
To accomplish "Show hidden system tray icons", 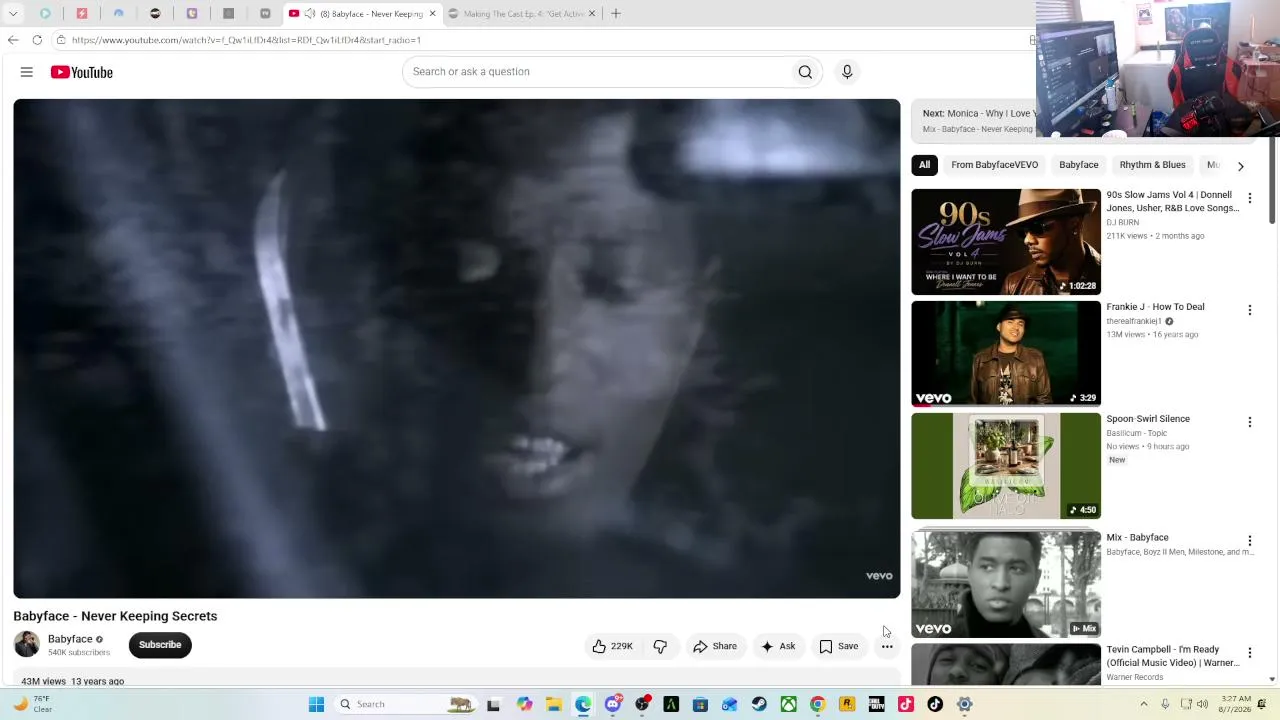I will pos(1144,704).
